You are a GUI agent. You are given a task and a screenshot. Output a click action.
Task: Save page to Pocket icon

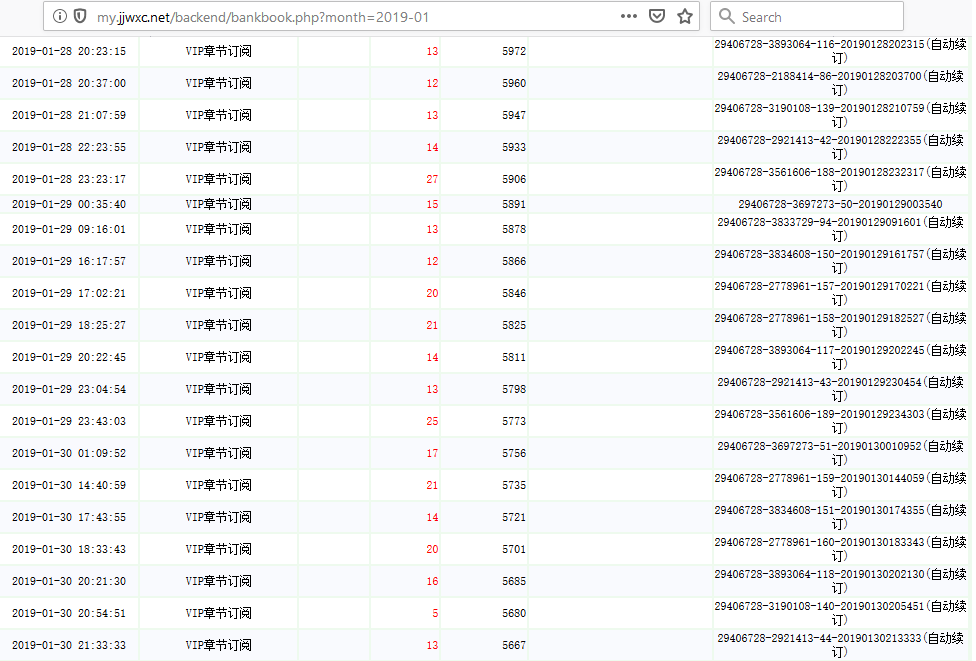click(x=657, y=16)
